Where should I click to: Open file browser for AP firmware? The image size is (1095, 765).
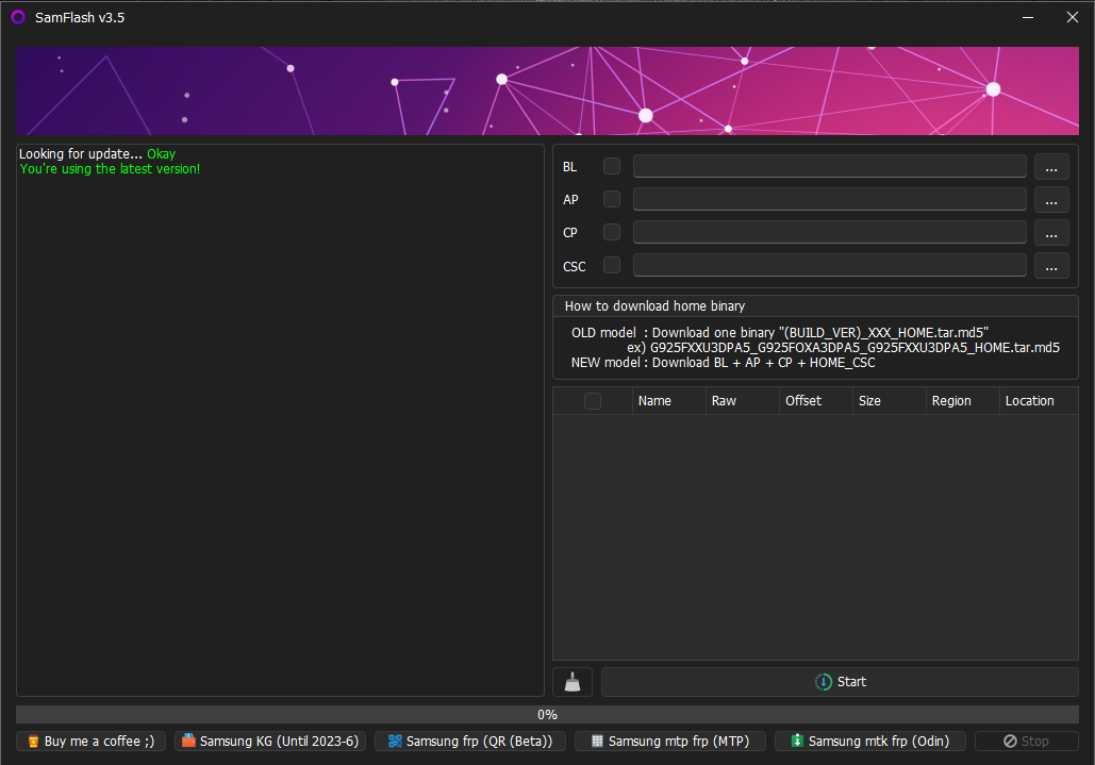[1051, 200]
